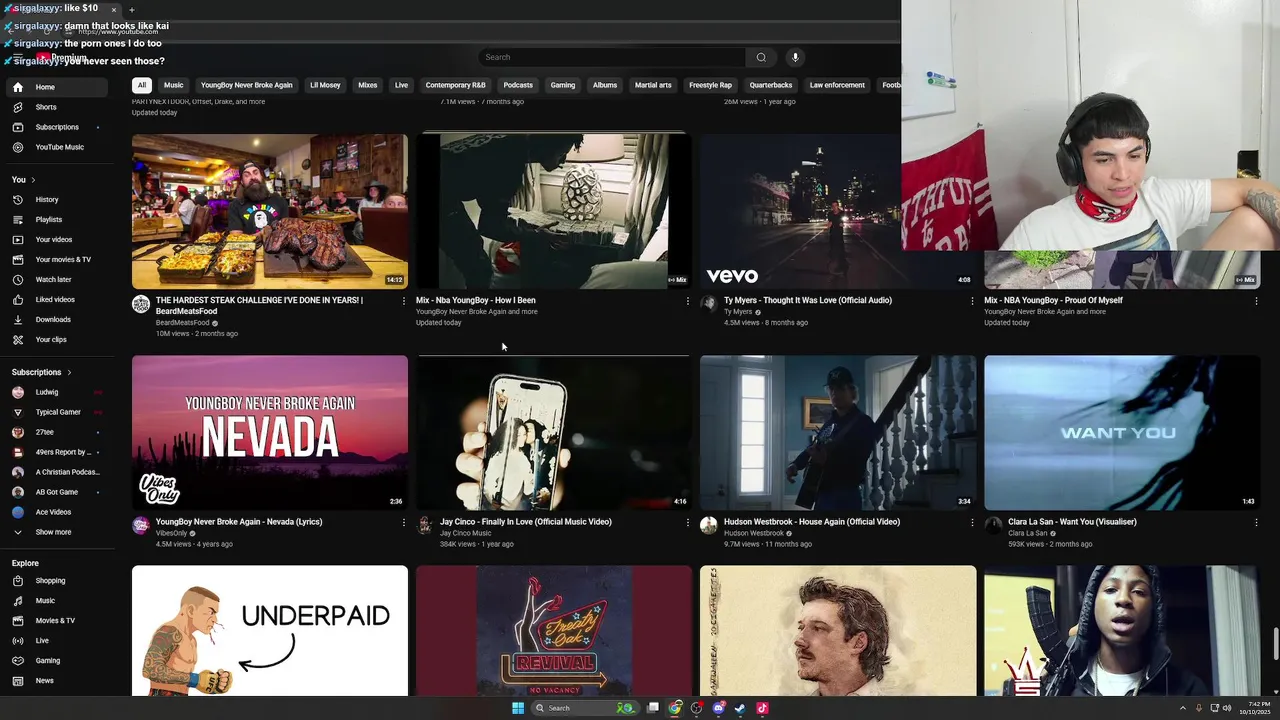This screenshot has width=1280, height=720.
Task: Expand the Subscriptions section header
Action: [42, 372]
